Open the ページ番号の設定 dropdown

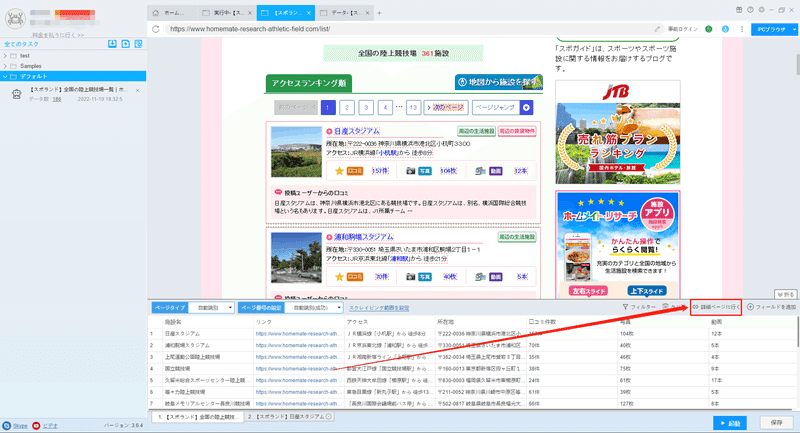314,308
